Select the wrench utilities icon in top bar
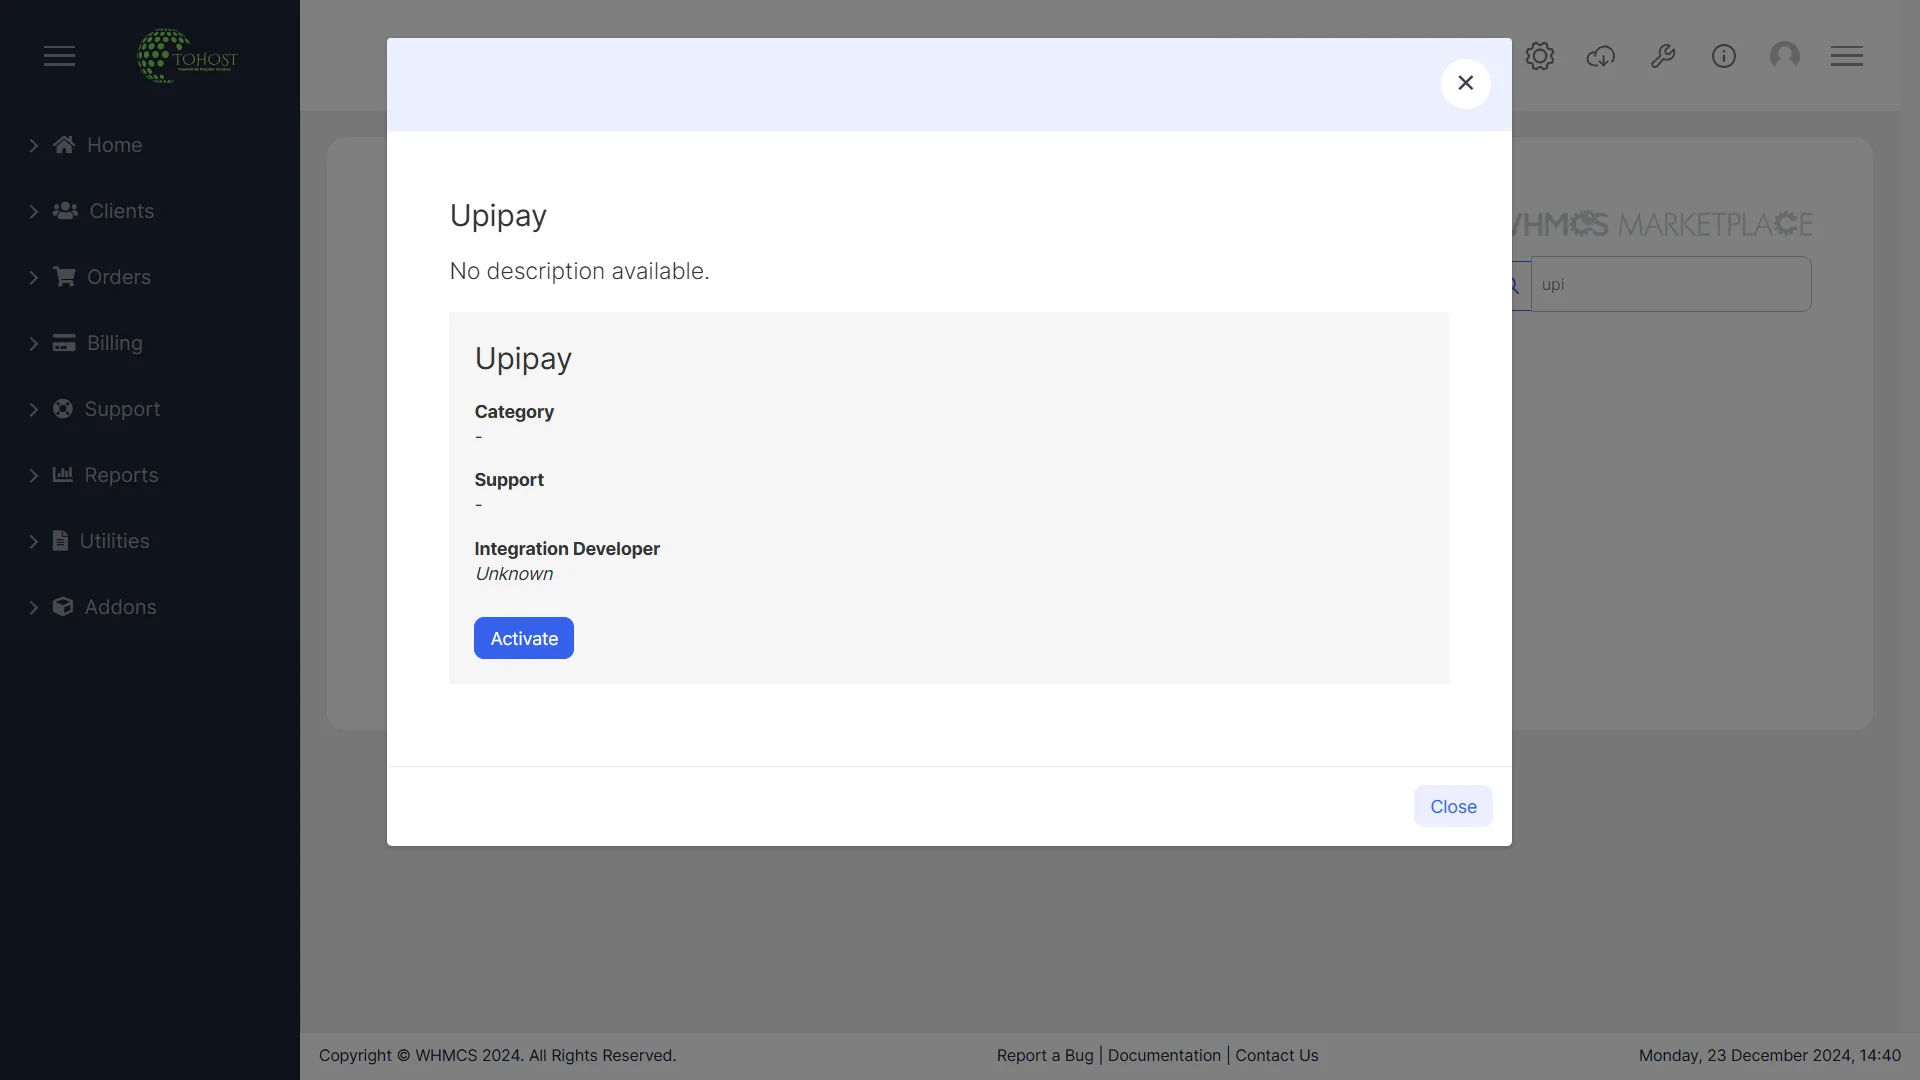Screen dimensions: 1920x1080 point(1663,56)
